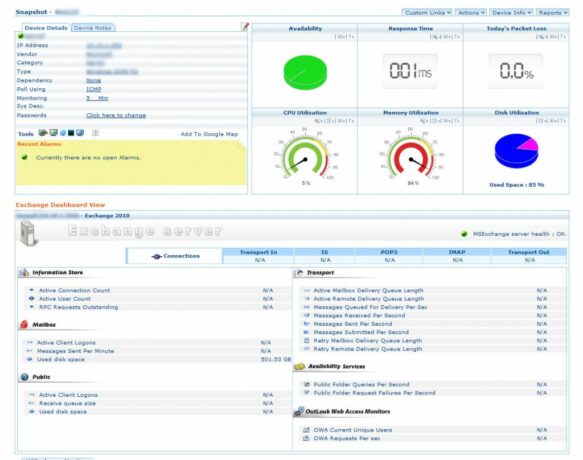This screenshot has height=460, width=583.
Task: Click the edit pencil icon above device details
Action: pos(245,26)
